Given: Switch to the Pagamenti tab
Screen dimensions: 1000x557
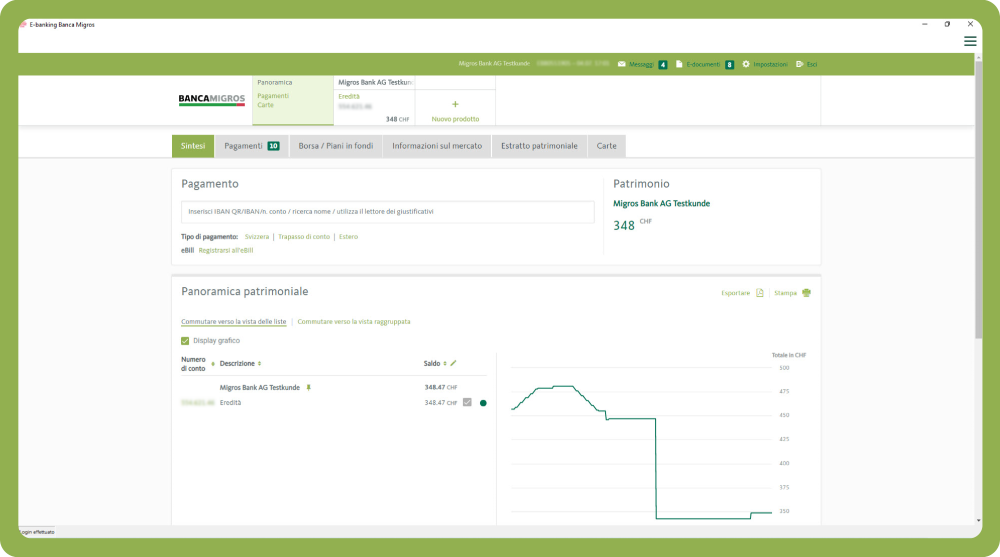Looking at the screenshot, I should click(x=251, y=146).
